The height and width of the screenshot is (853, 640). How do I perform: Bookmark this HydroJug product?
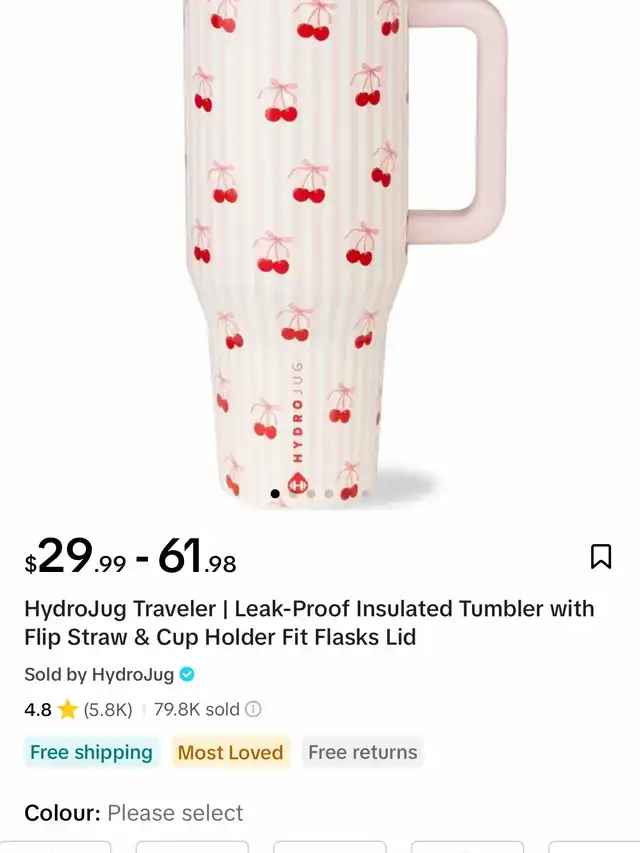[601, 557]
